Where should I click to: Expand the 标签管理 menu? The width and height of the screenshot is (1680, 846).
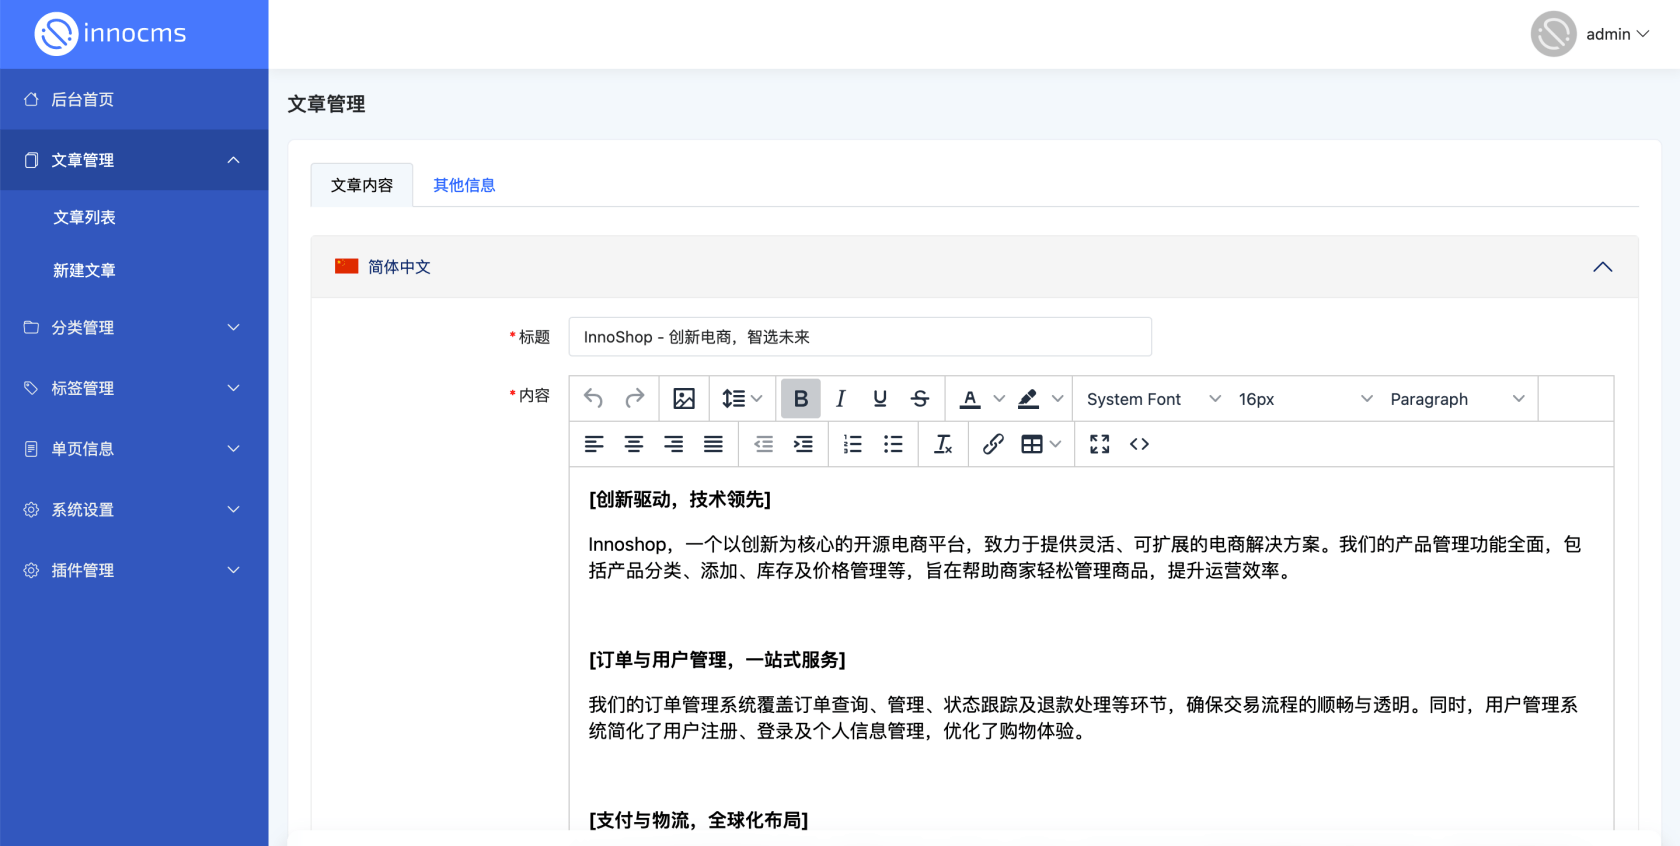click(x=134, y=388)
